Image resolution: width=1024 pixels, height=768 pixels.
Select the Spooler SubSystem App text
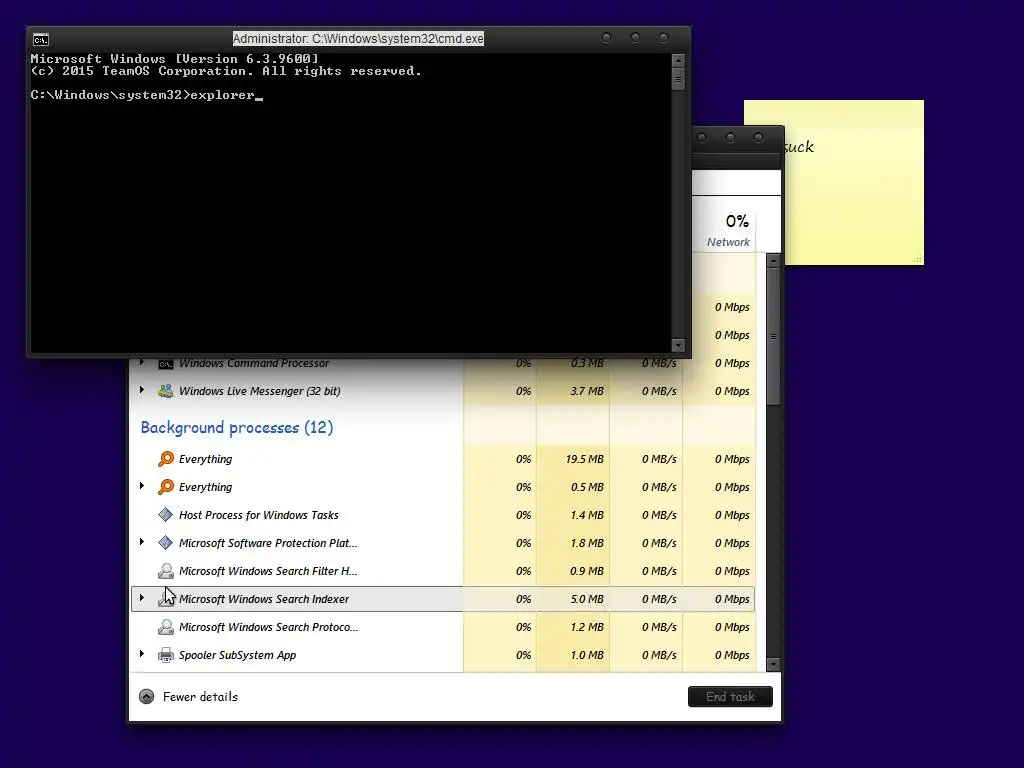(x=237, y=656)
